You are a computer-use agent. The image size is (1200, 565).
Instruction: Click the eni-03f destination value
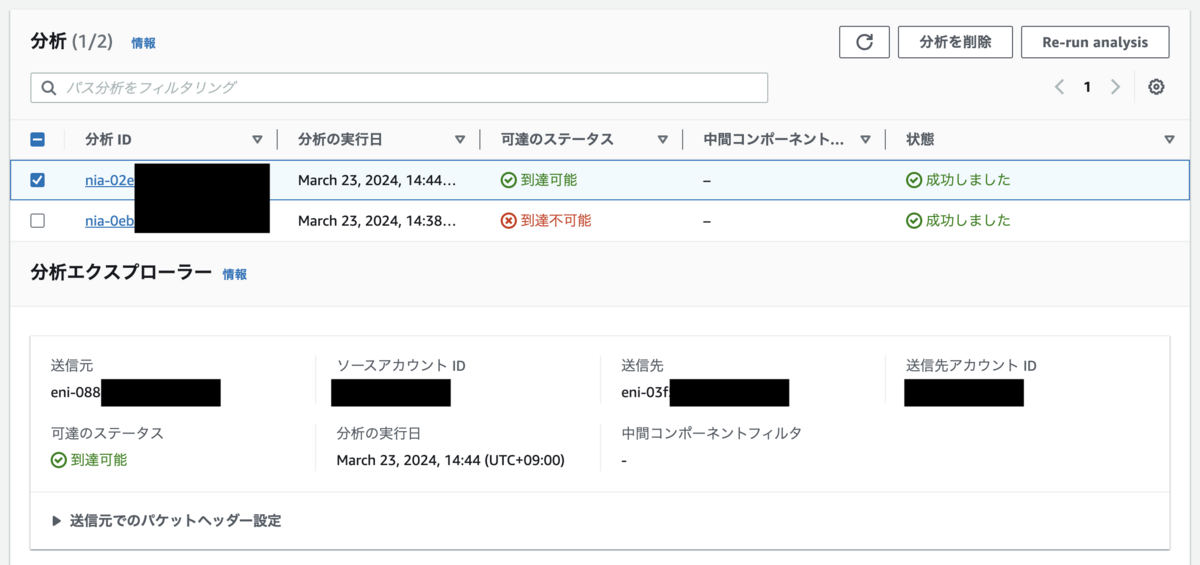pyautogui.click(x=645, y=392)
